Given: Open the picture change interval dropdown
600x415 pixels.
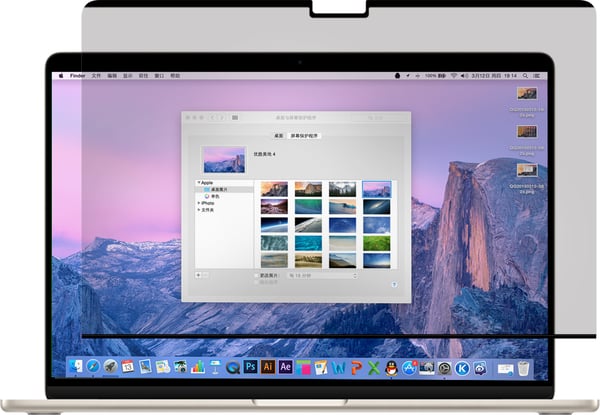Looking at the screenshot, I should pos(322,275).
